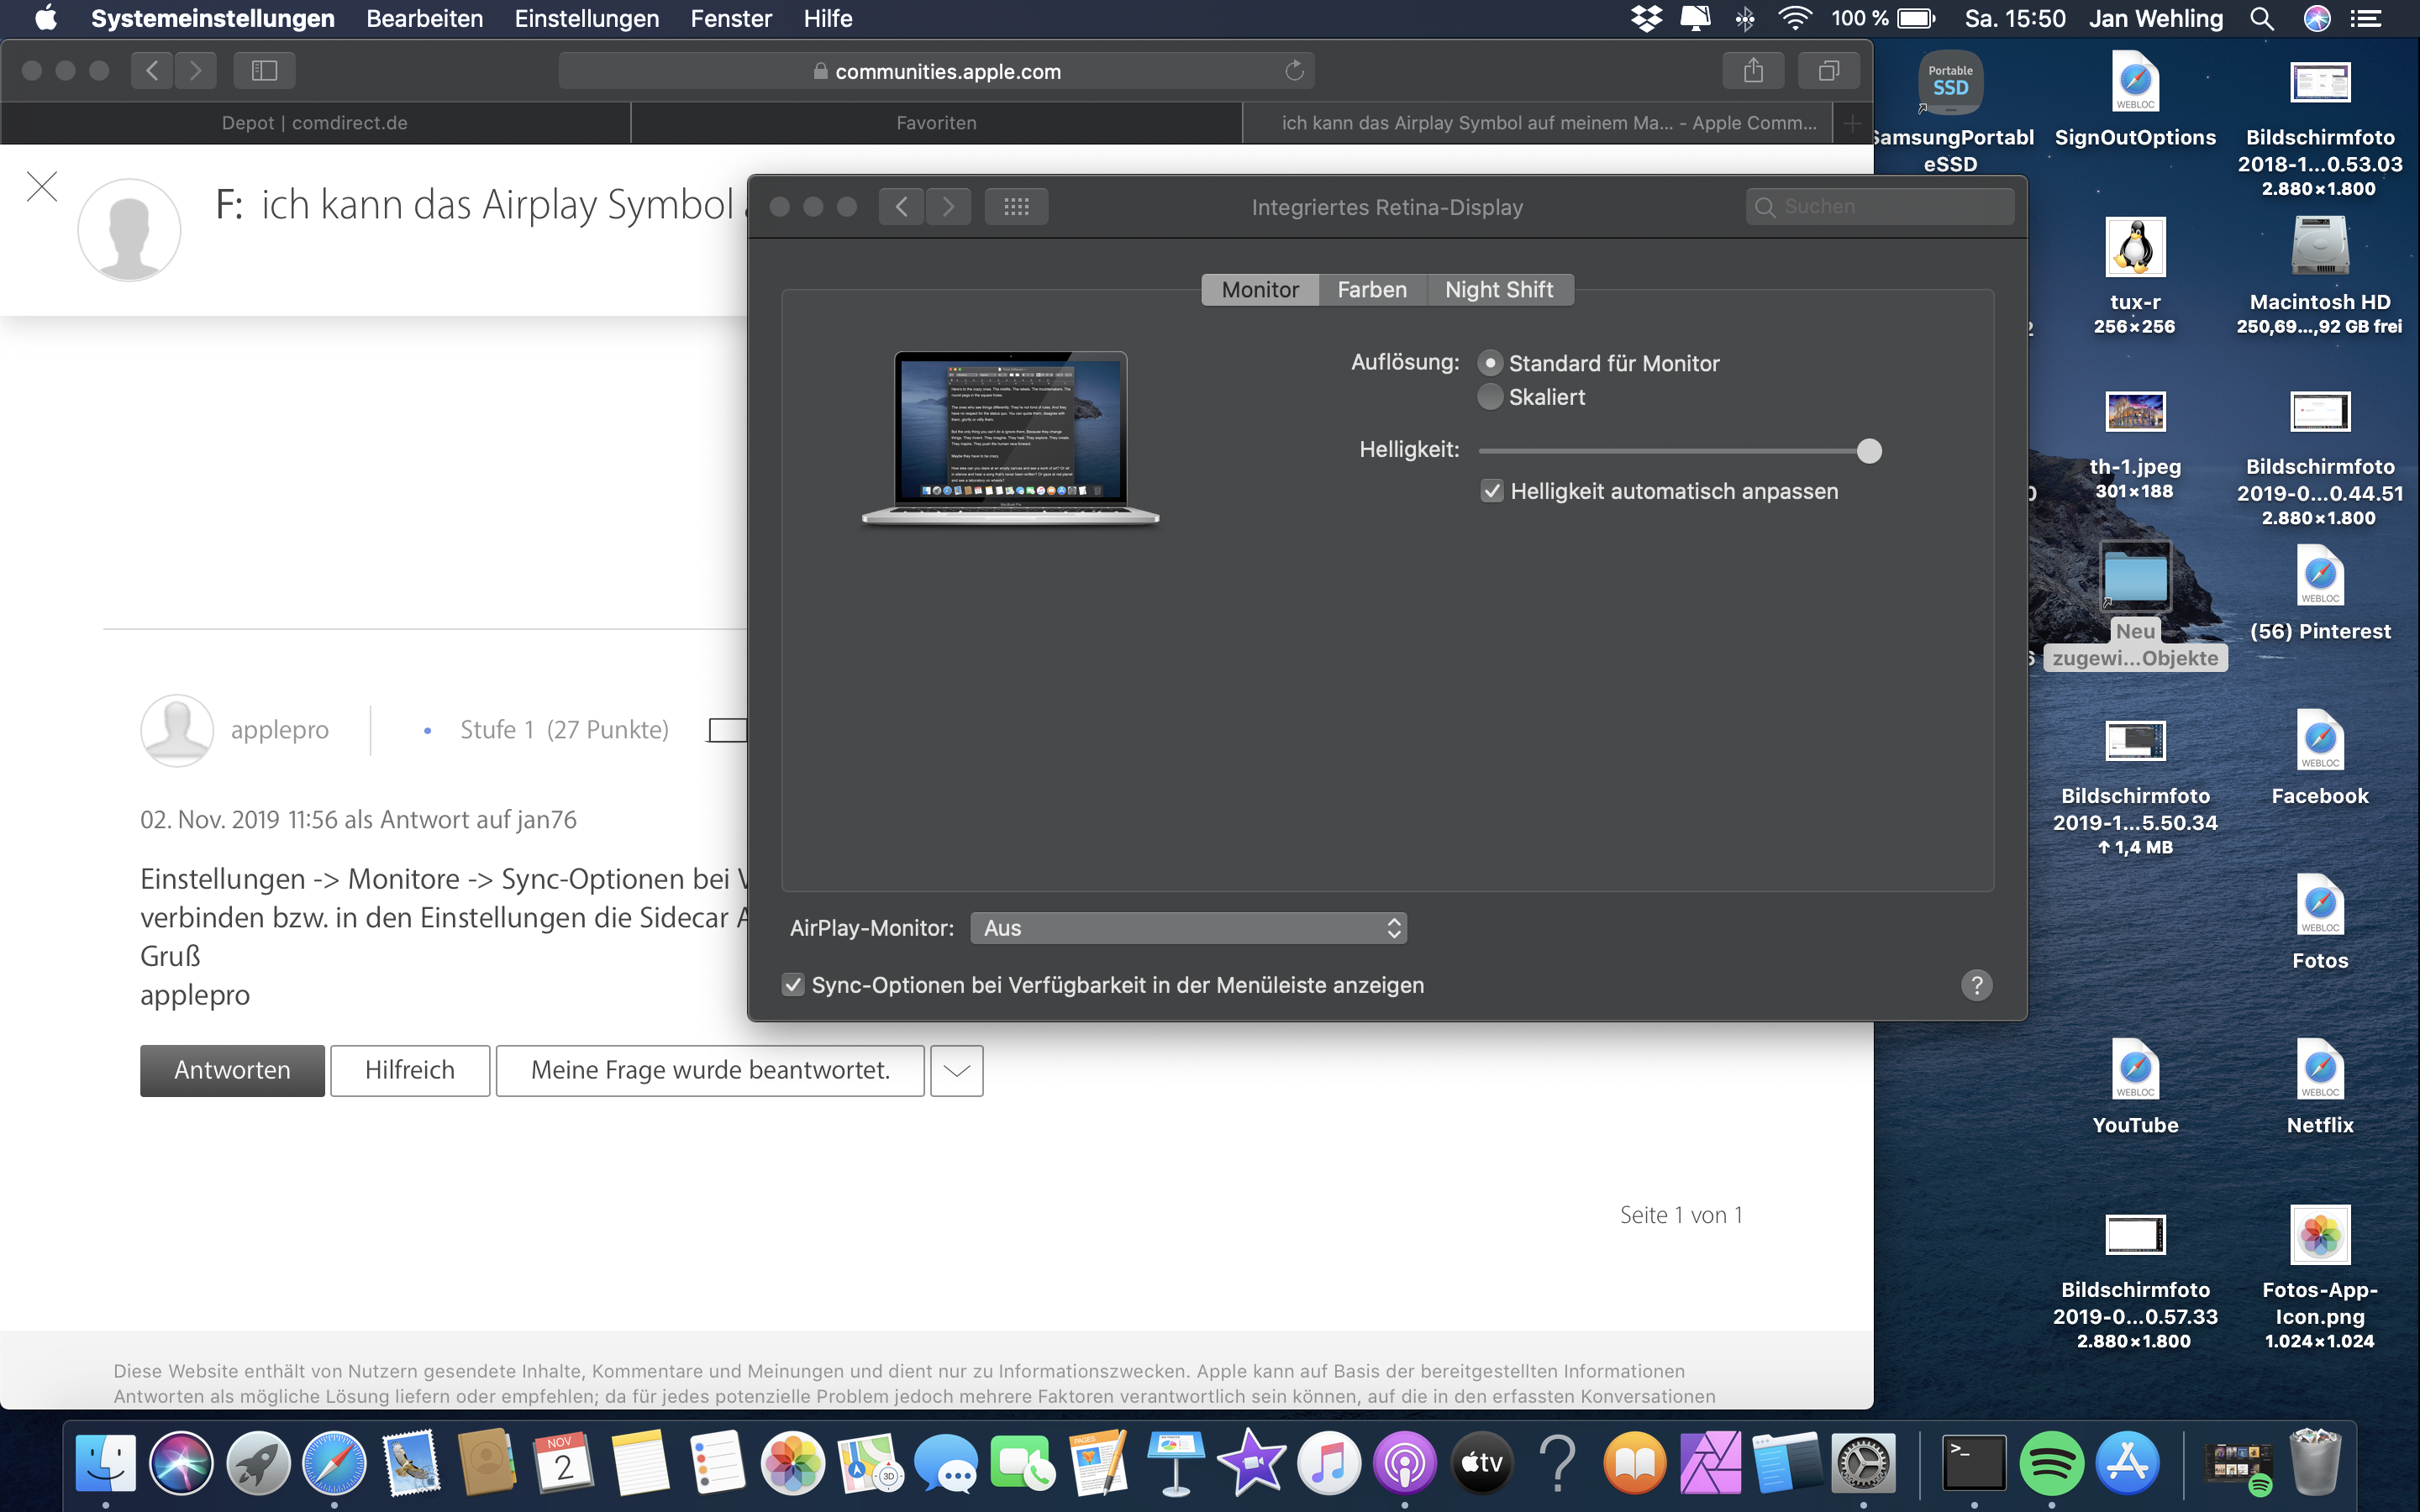Switch to the Night Shift tab
Screen dimensions: 2420x1512
point(1498,290)
